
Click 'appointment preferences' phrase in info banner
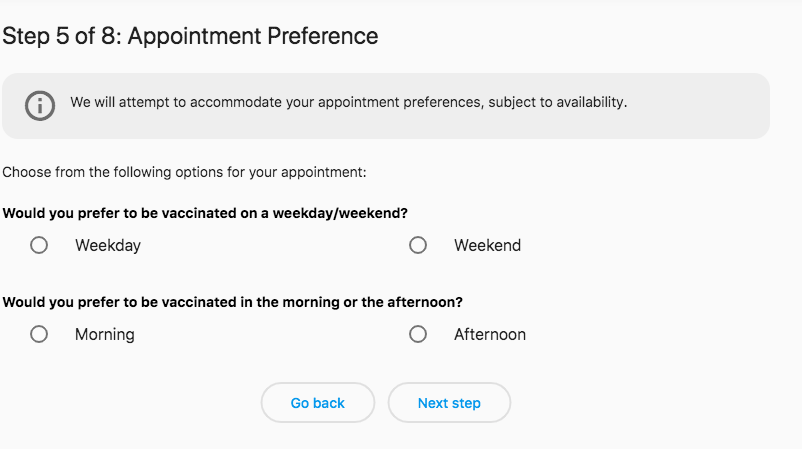coord(400,102)
